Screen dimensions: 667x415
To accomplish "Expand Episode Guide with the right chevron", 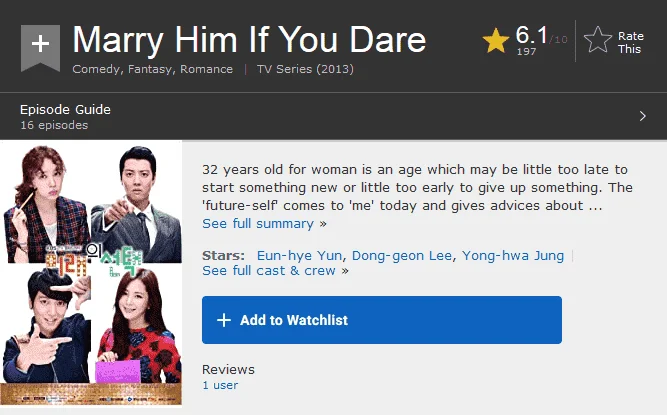I will tap(643, 116).
